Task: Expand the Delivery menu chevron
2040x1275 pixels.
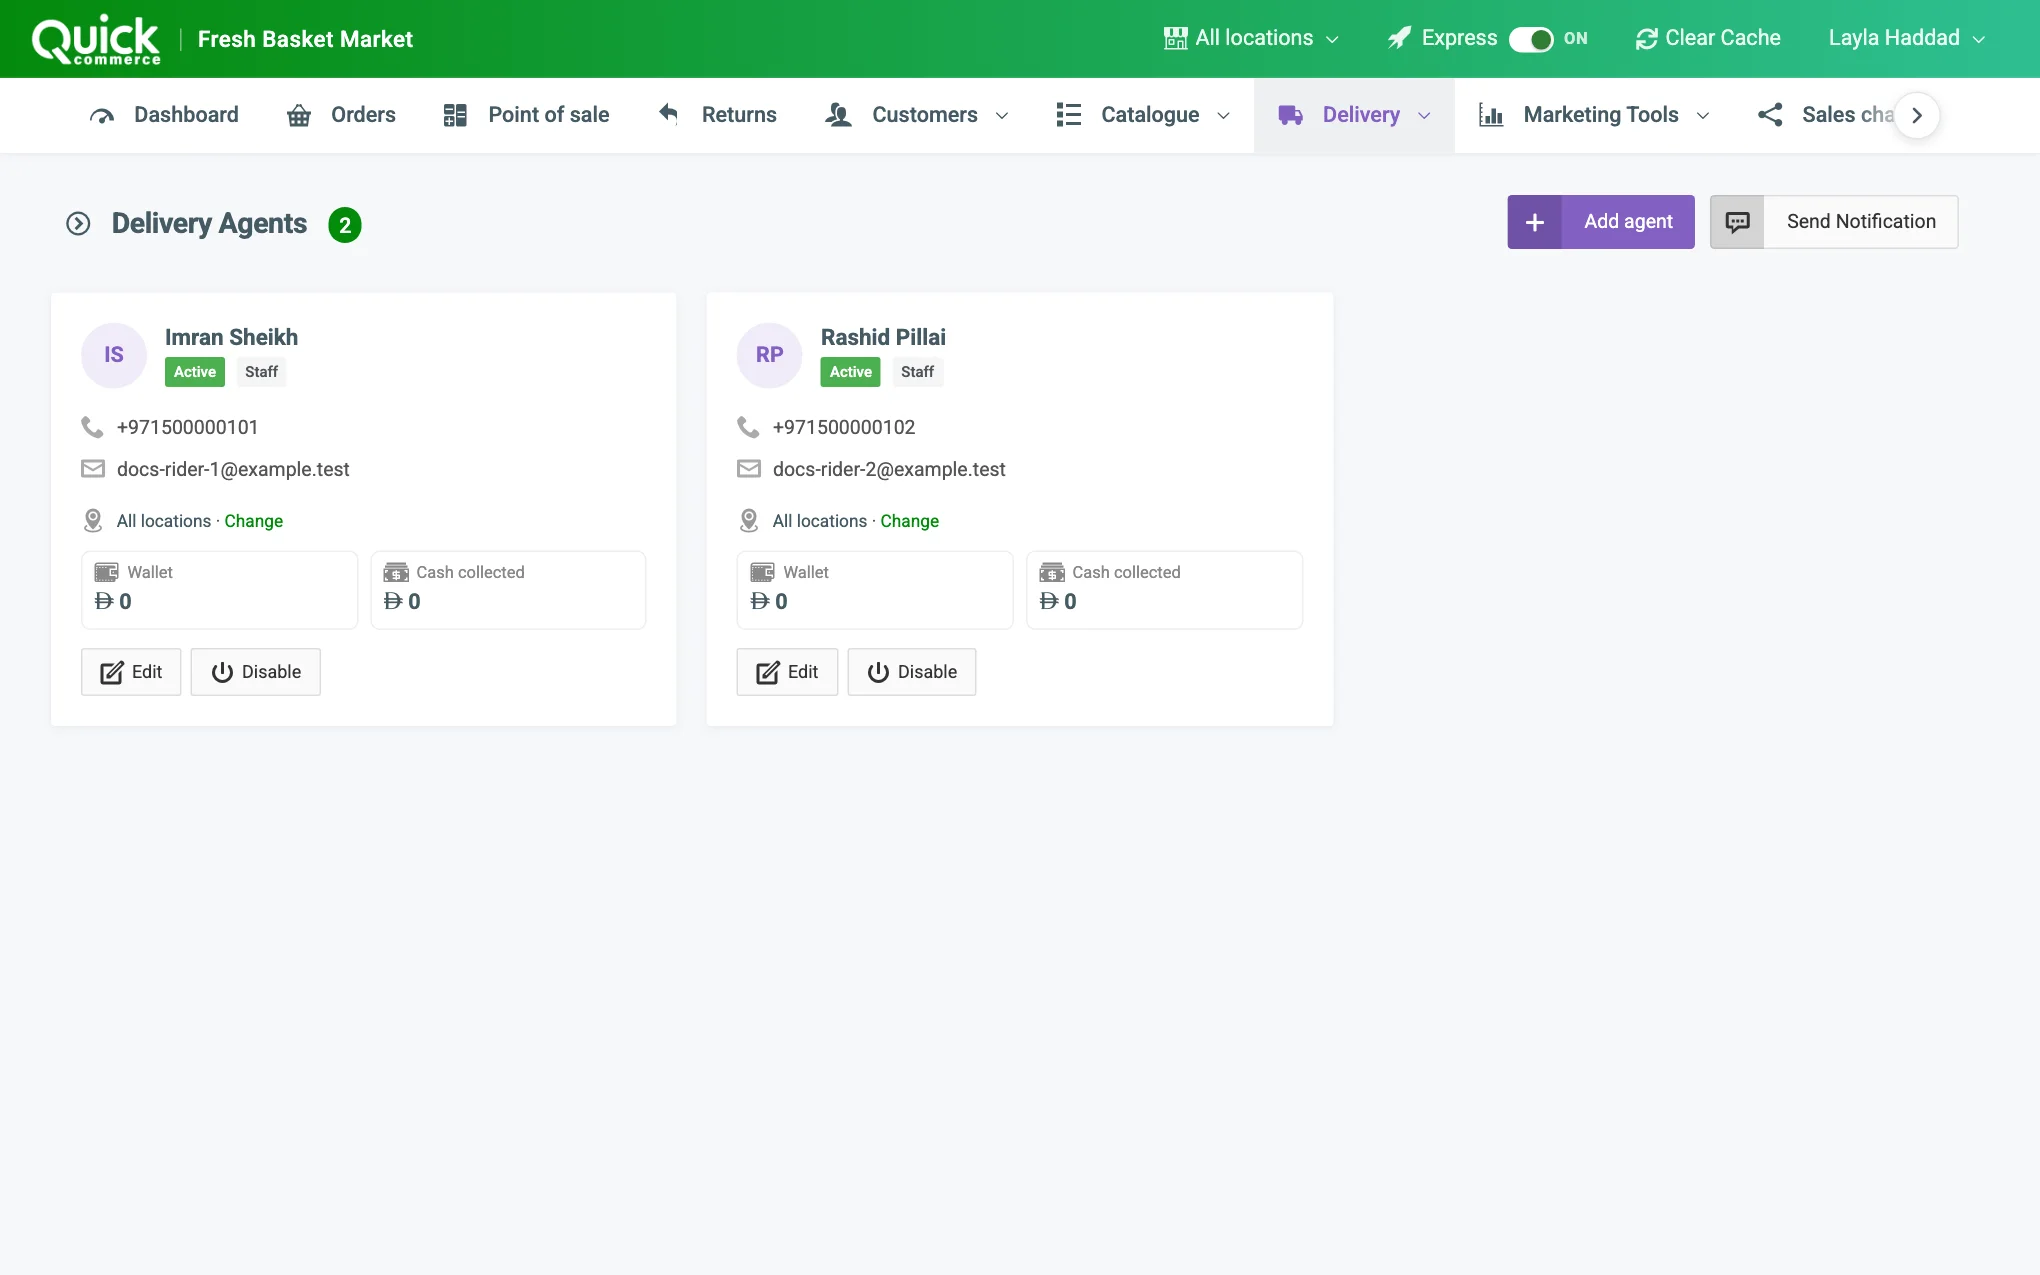Action: pyautogui.click(x=1424, y=116)
